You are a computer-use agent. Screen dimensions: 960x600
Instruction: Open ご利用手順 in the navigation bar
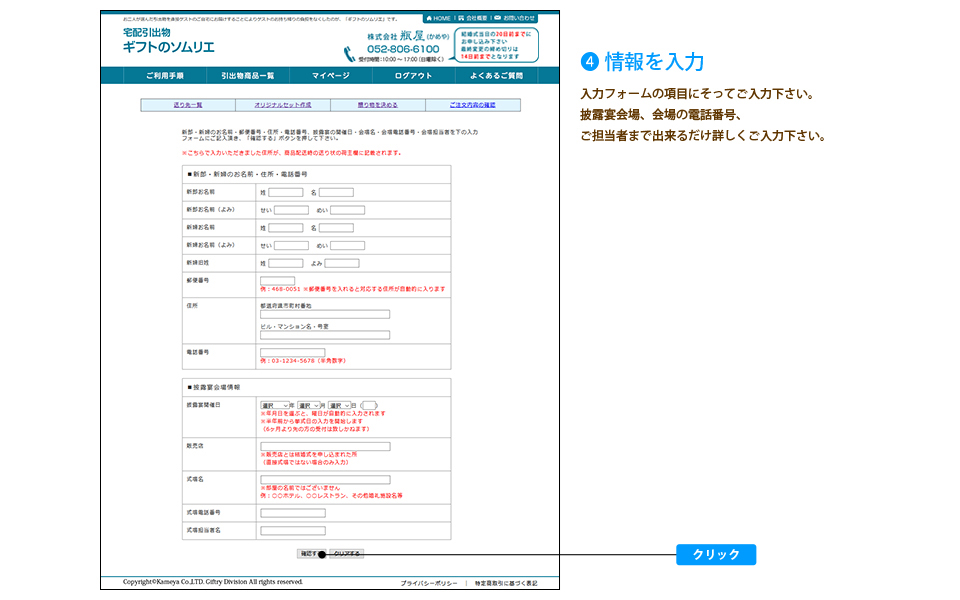pyautogui.click(x=164, y=75)
